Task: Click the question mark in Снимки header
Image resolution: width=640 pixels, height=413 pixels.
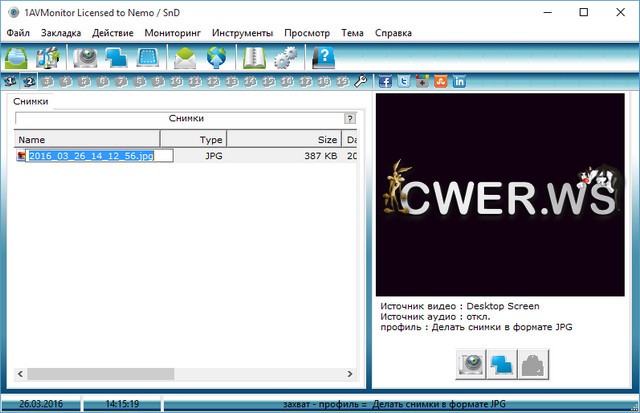Action: coord(349,118)
